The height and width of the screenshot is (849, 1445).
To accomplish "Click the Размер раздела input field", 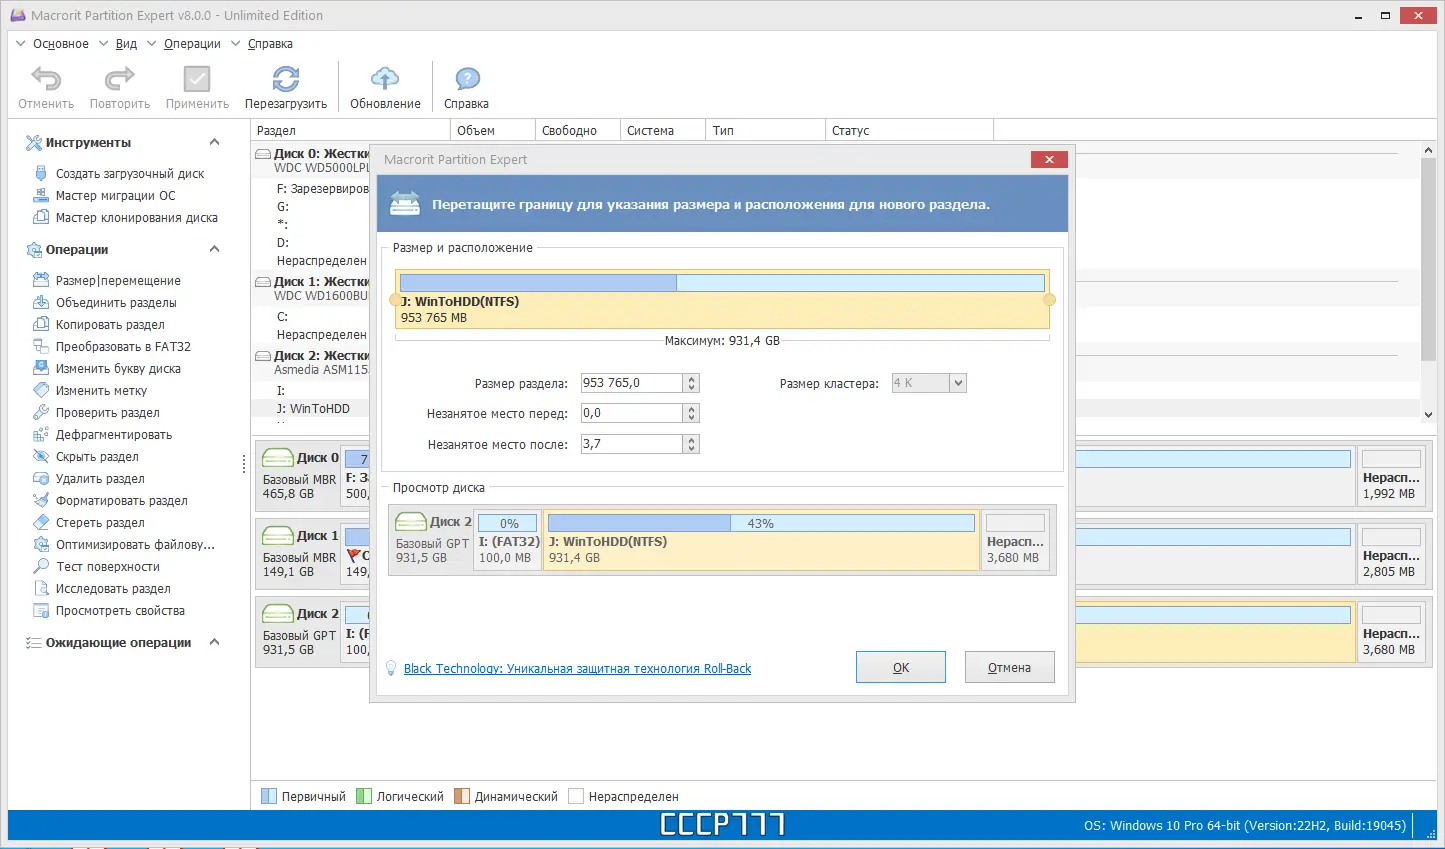I will tap(632, 383).
